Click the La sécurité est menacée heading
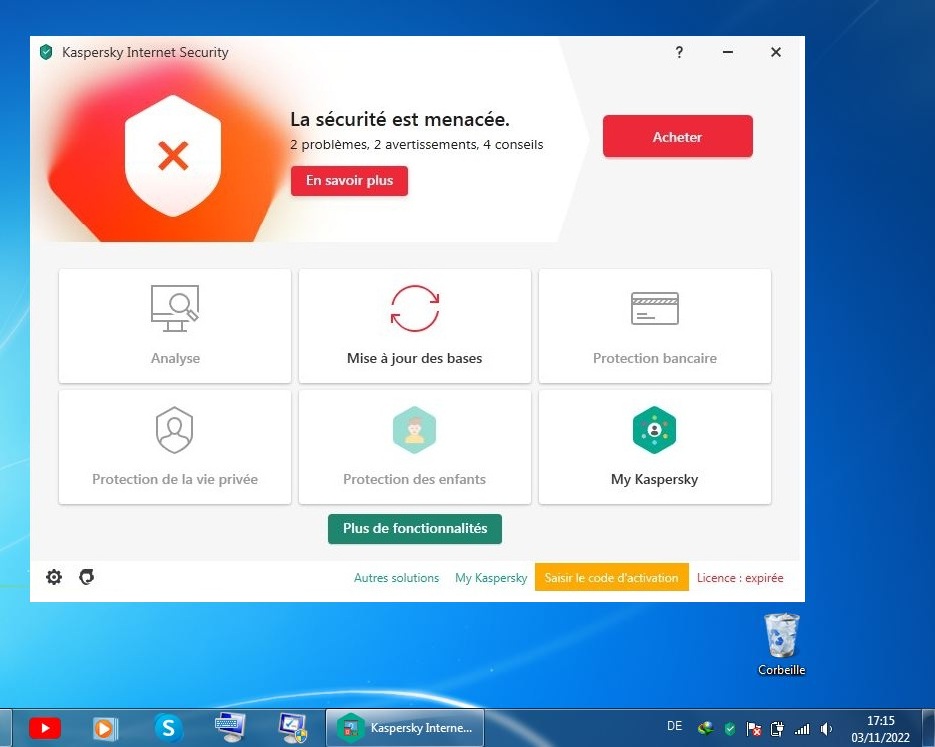Viewport: 935px width, 747px height. 400,119
